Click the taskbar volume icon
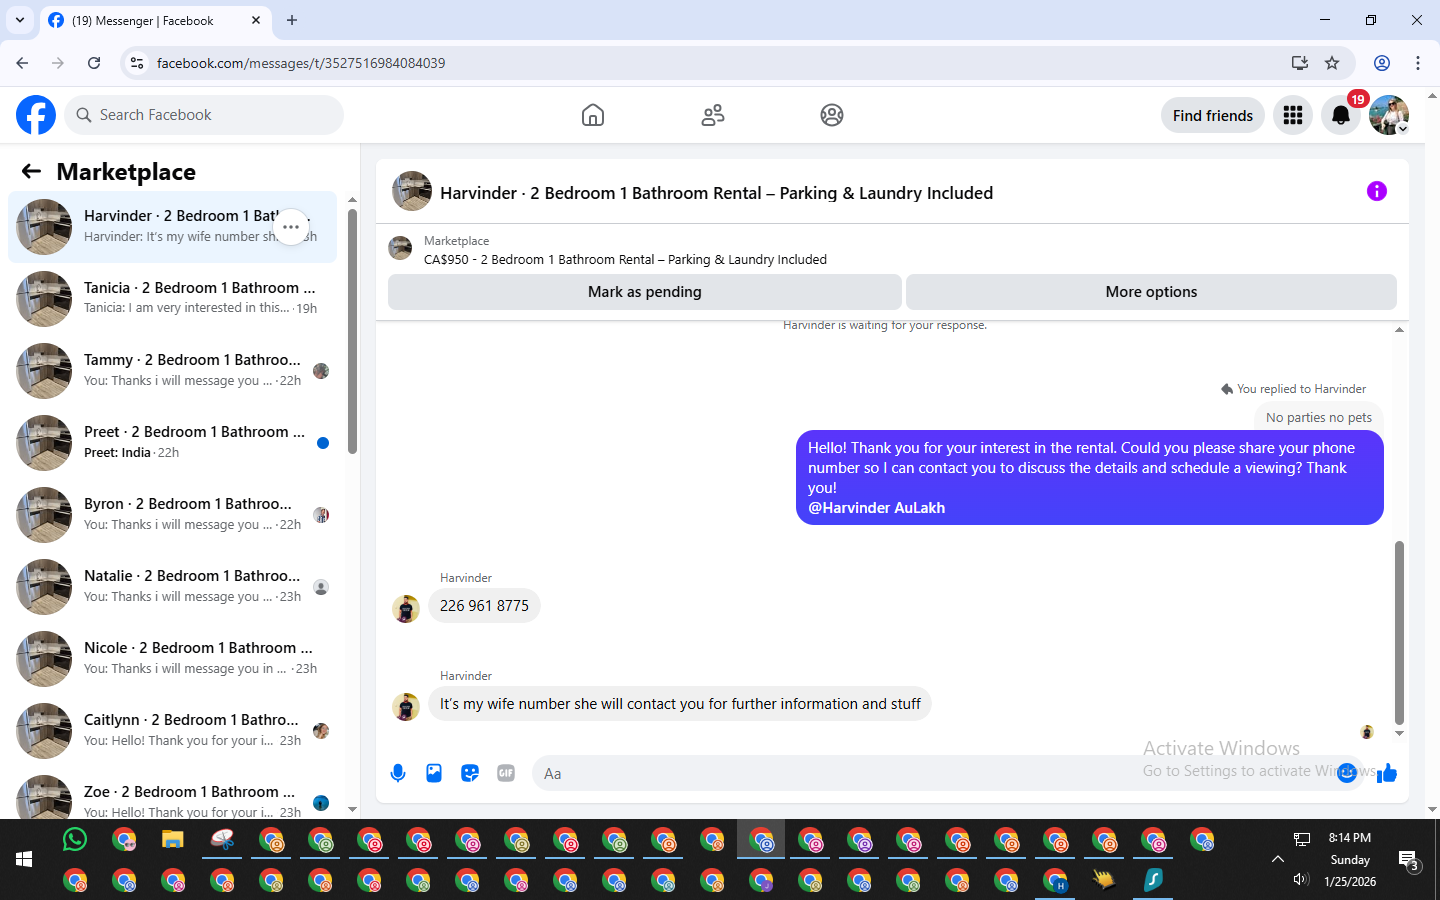Screen dimensions: 1440x900 tap(1301, 880)
